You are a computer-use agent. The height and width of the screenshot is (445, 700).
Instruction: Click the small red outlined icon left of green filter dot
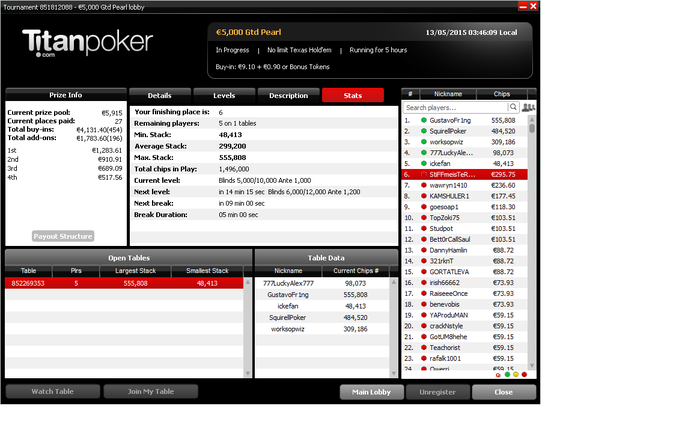(x=498, y=375)
